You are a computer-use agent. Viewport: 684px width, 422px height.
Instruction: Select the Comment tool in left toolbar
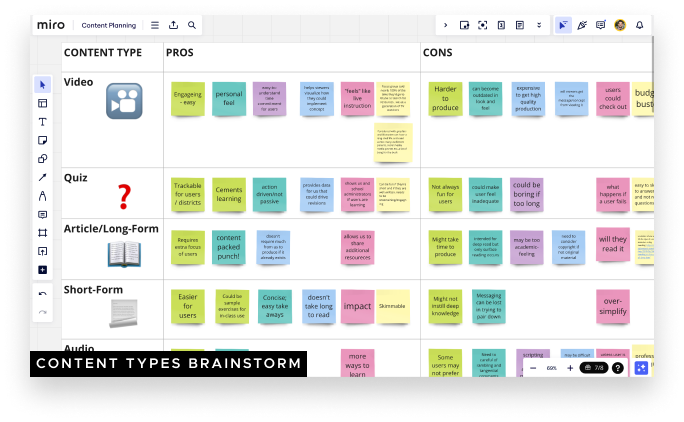42,214
